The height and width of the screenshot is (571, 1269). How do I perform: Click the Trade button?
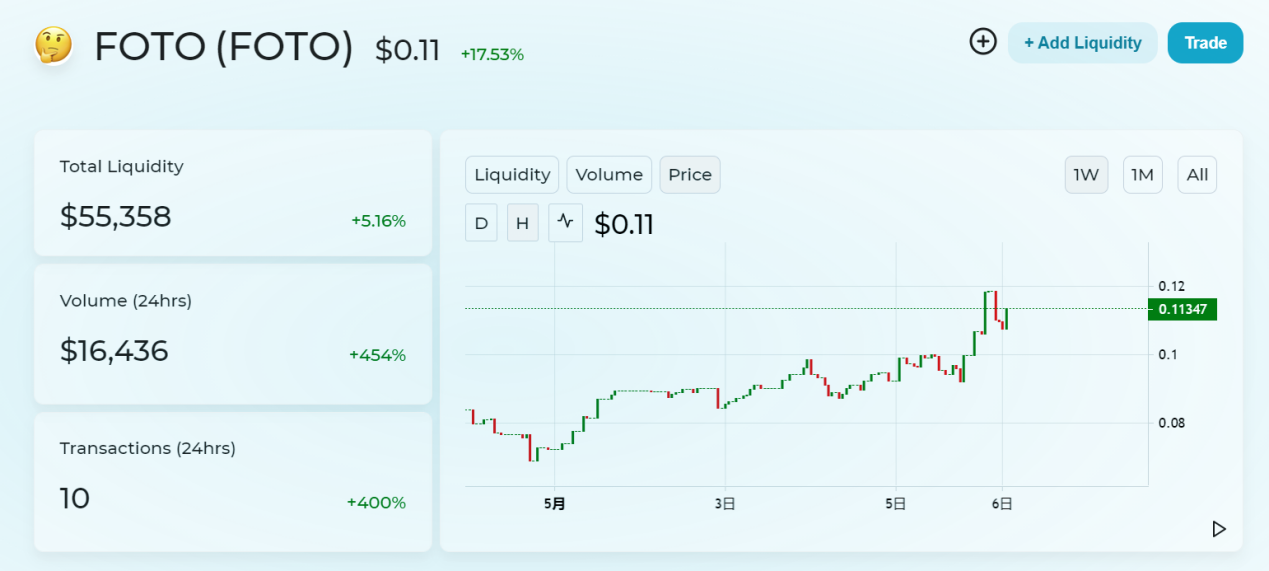[x=1205, y=43]
